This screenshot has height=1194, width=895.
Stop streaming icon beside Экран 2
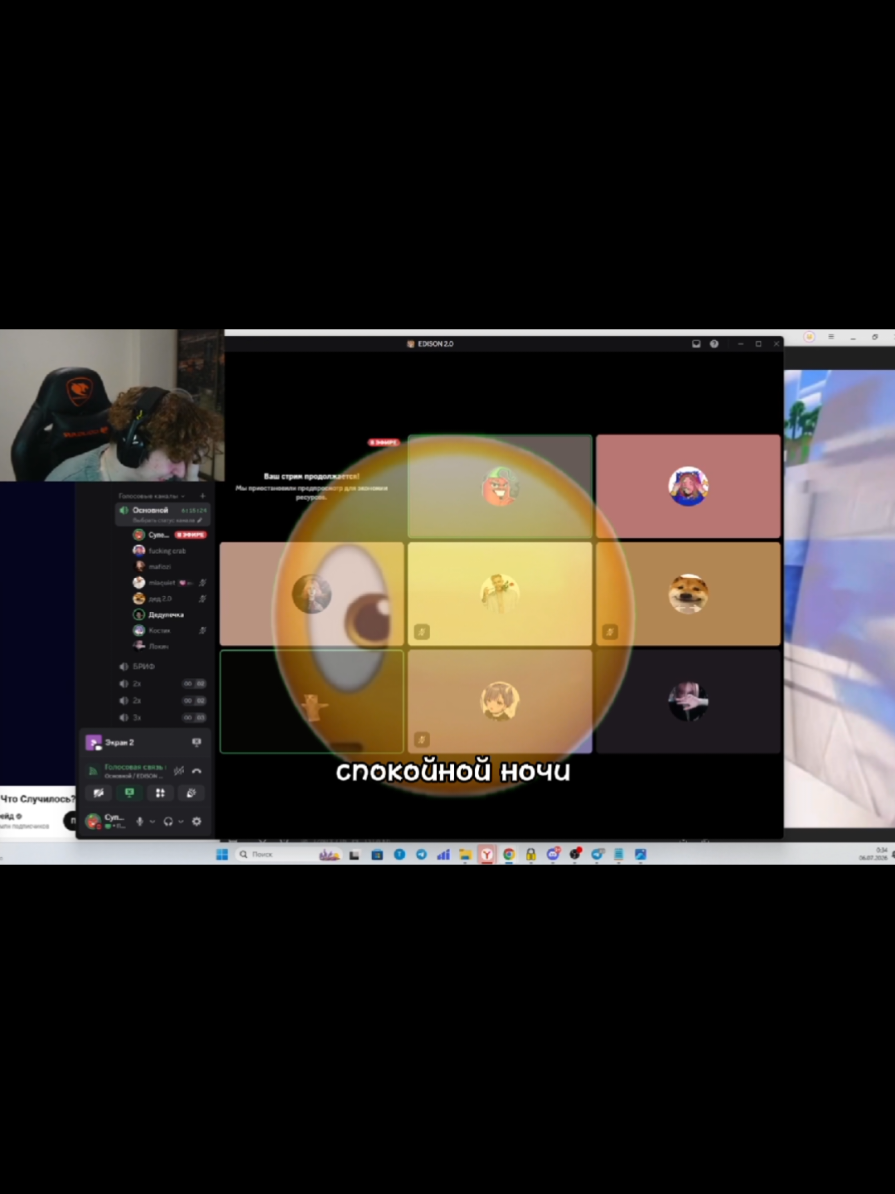click(197, 742)
